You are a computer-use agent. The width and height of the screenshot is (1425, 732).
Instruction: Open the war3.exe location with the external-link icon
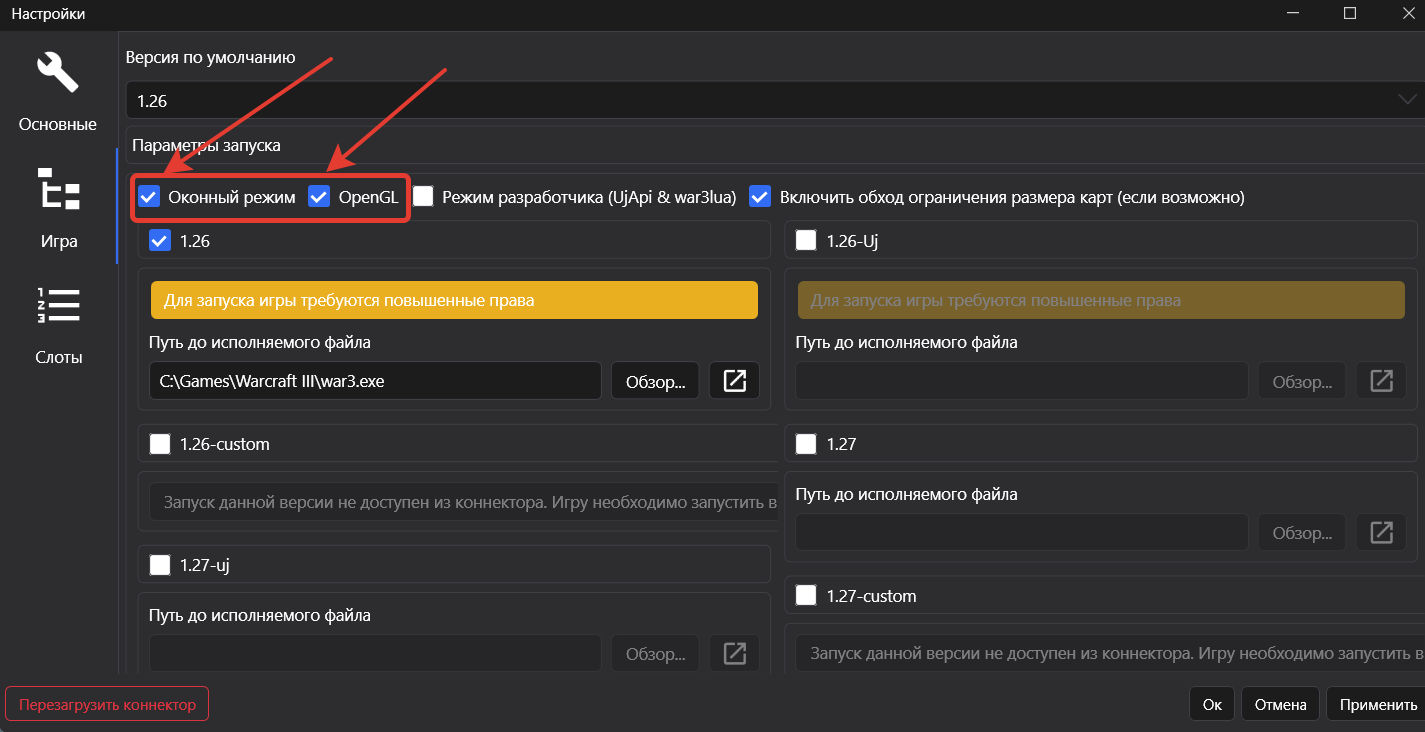pos(735,381)
